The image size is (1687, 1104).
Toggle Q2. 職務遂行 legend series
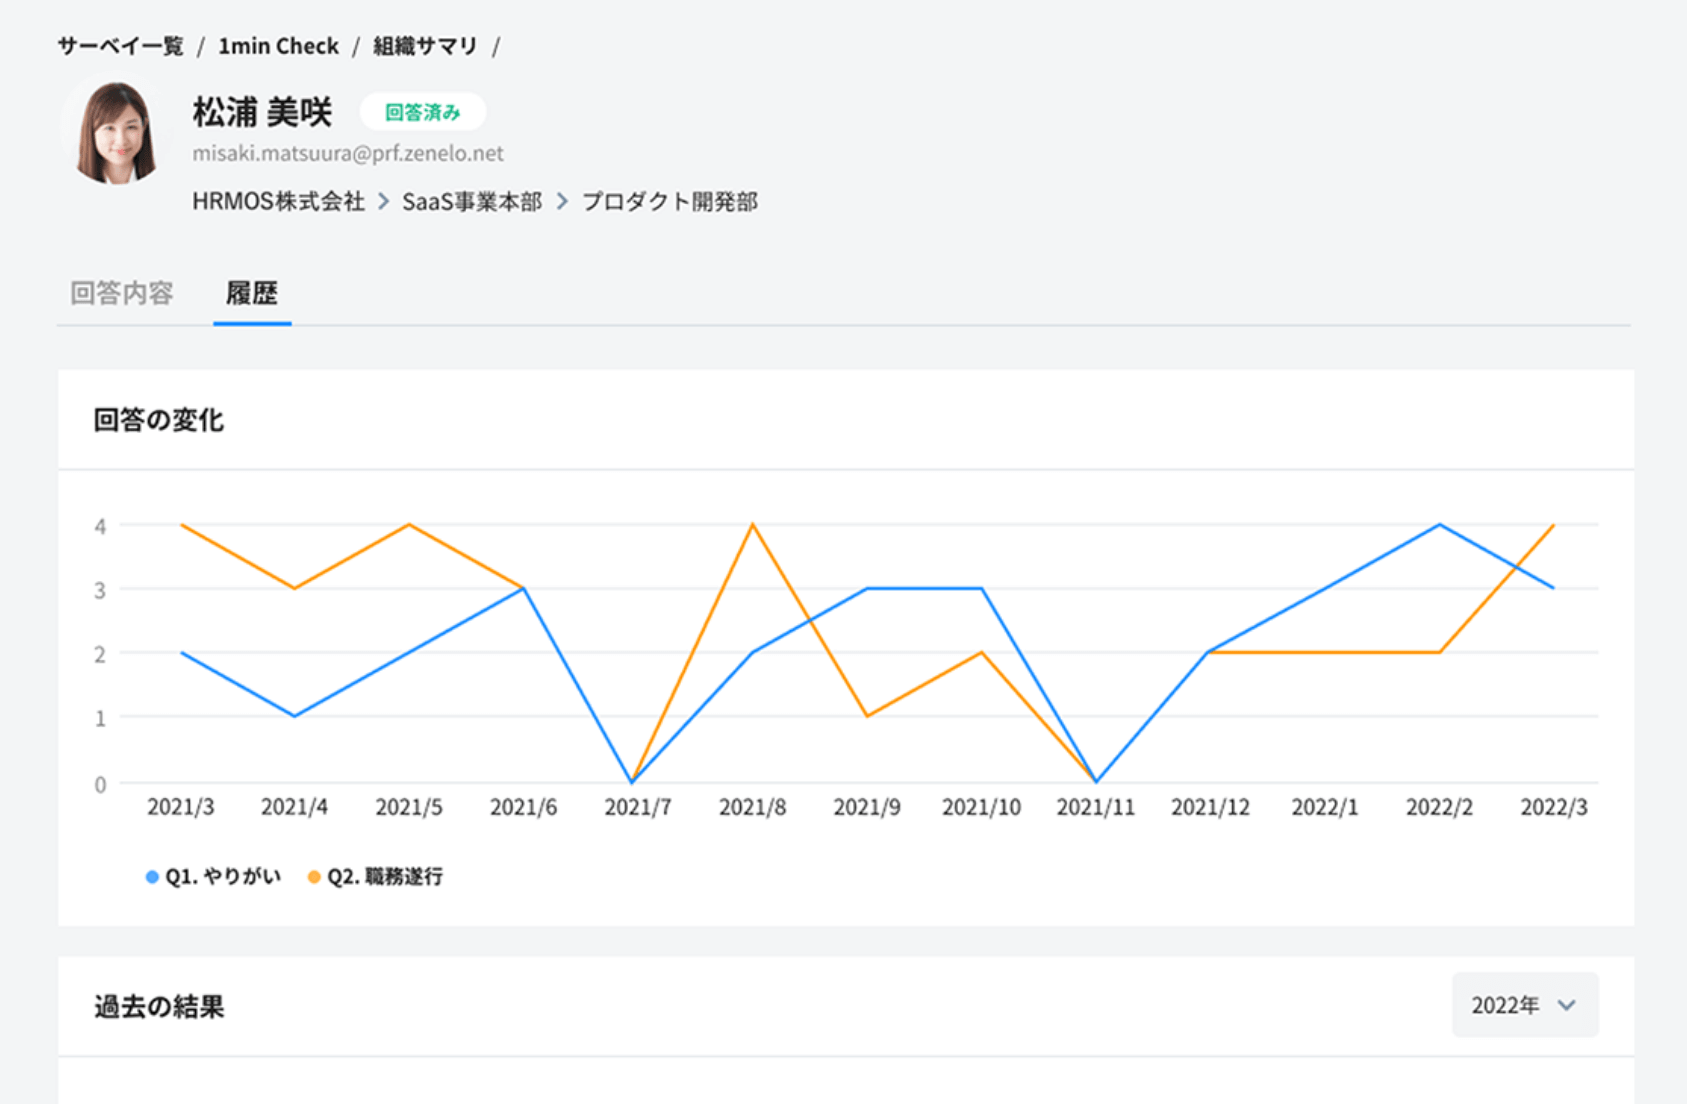(385, 877)
